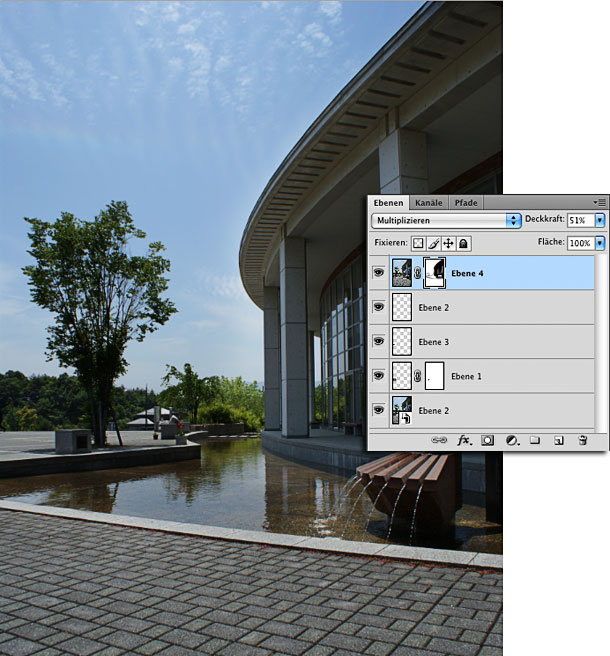The width and height of the screenshot is (610, 656).
Task: Hide the upper Ebene 2 layer
Action: tap(379, 307)
